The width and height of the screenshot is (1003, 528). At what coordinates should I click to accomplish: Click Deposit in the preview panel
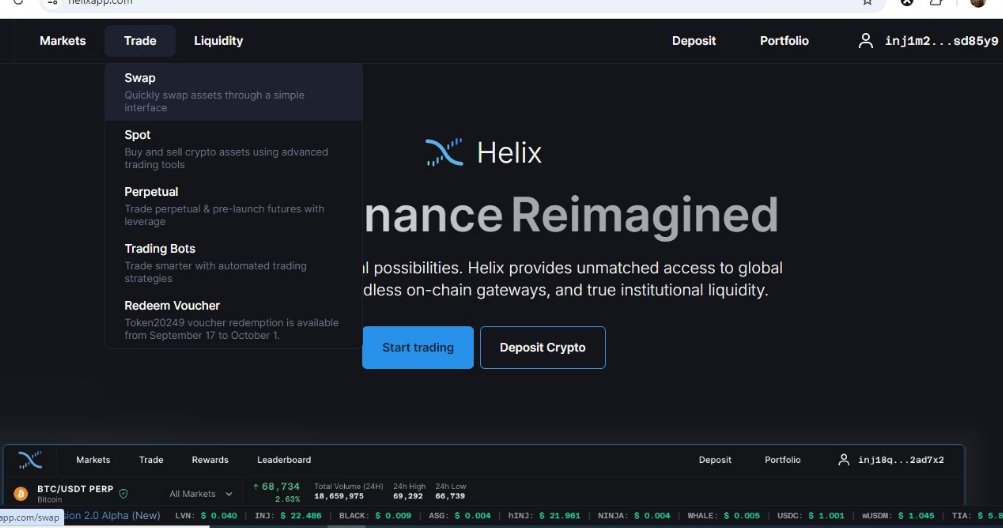click(x=715, y=460)
